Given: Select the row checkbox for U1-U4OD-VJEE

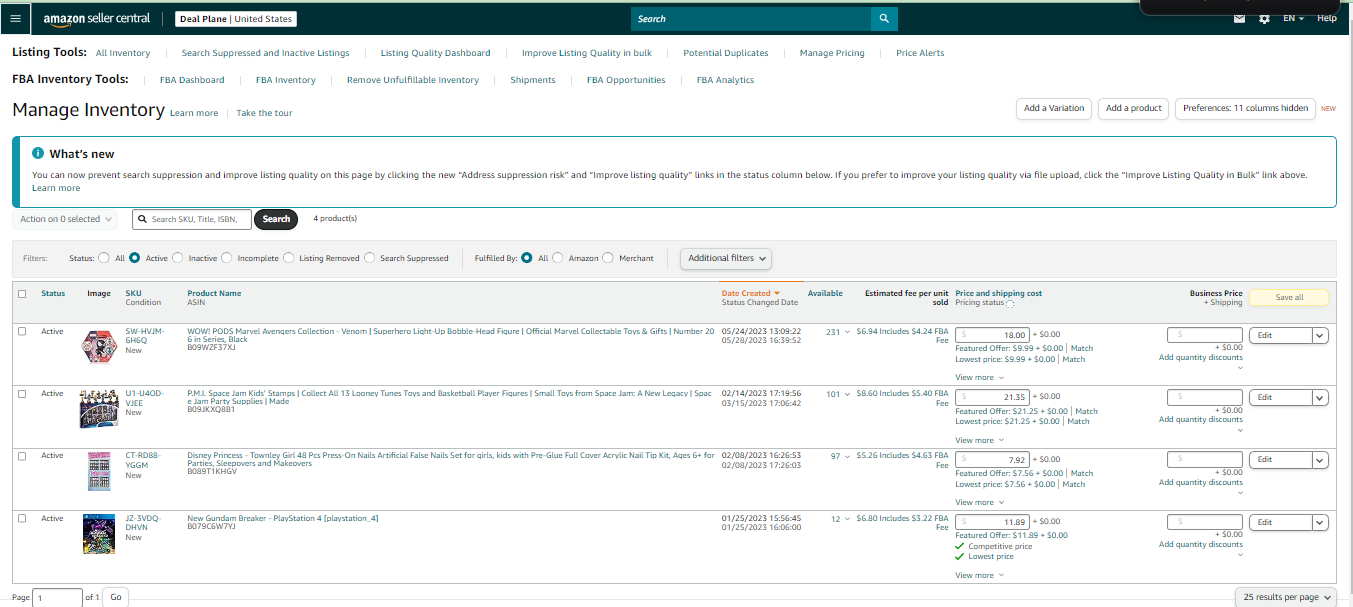Looking at the screenshot, I should pyautogui.click(x=22, y=394).
